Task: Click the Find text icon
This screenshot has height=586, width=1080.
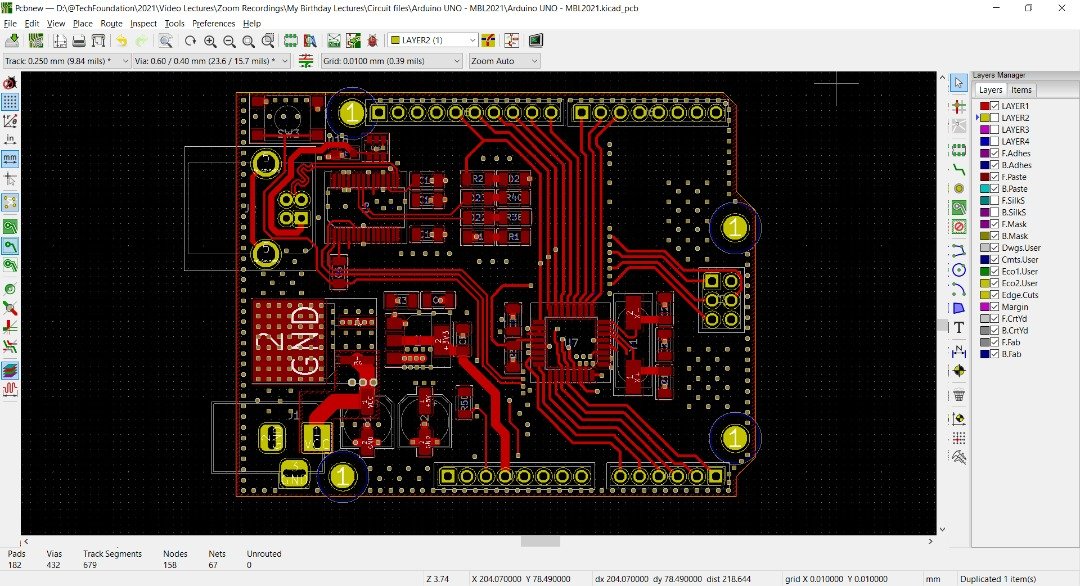Action: click(165, 41)
